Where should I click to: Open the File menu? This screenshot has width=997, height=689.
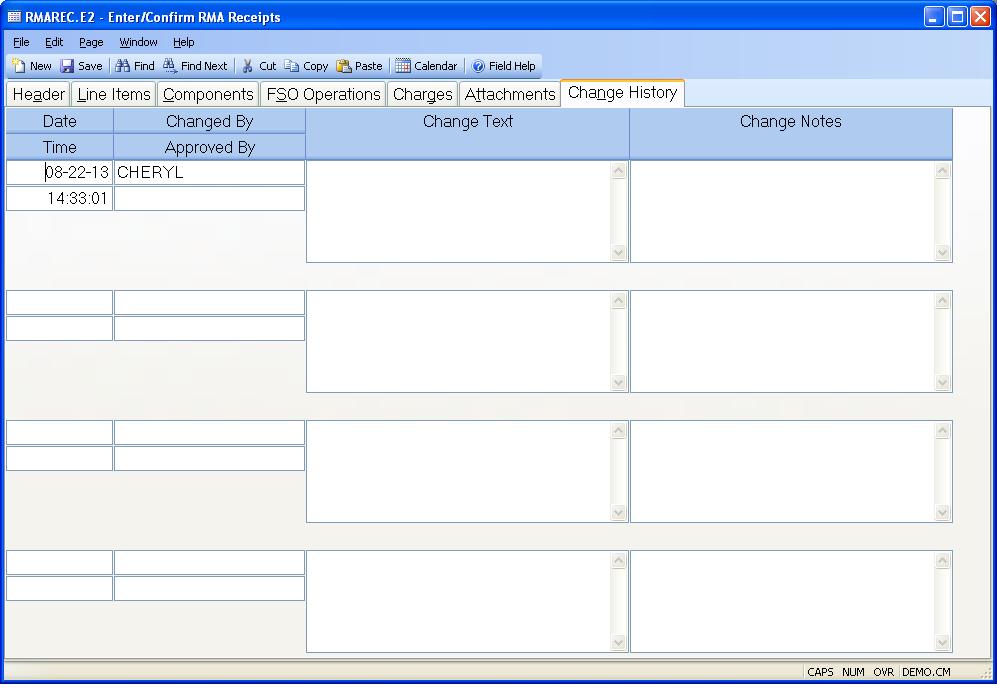21,42
